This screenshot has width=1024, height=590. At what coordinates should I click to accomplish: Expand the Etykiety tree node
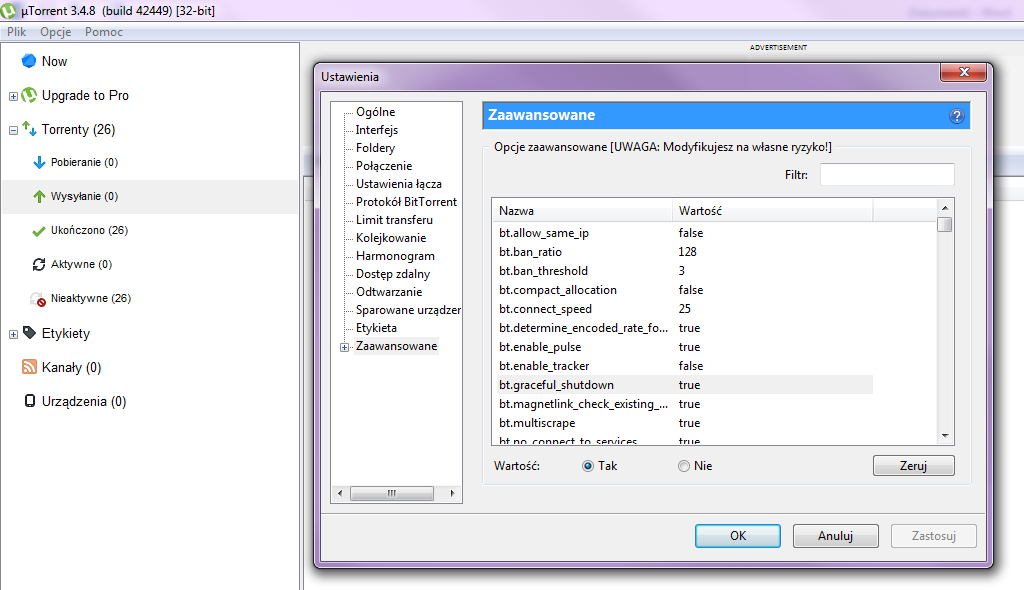click(x=13, y=334)
